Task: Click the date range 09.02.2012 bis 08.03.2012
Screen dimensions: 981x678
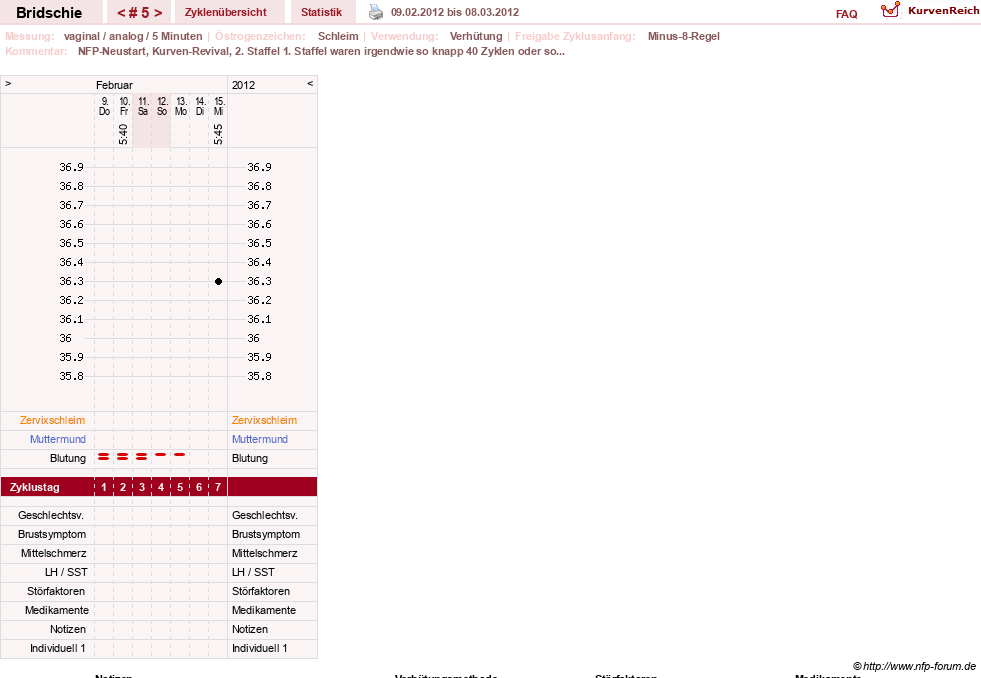Action: (x=455, y=12)
